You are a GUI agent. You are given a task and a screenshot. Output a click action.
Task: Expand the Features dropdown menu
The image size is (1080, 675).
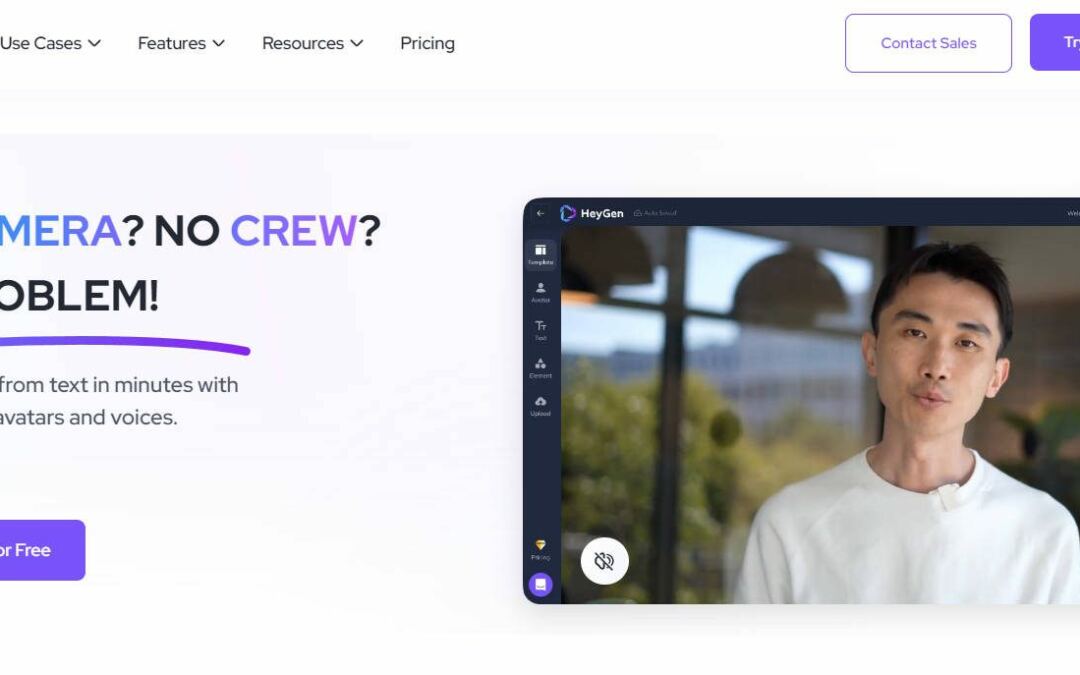click(x=181, y=43)
